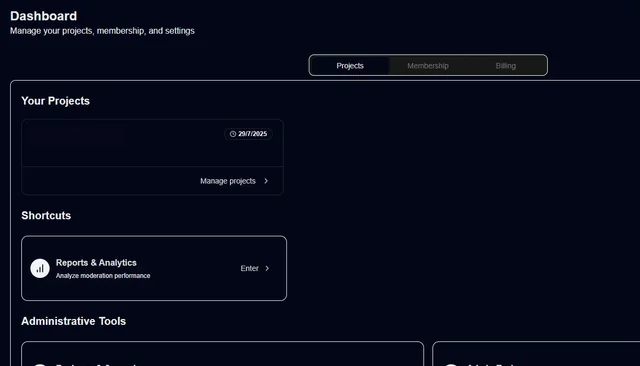This screenshot has height=366, width=640.
Task: Click the clock icon in date badge
Action: click(233, 134)
